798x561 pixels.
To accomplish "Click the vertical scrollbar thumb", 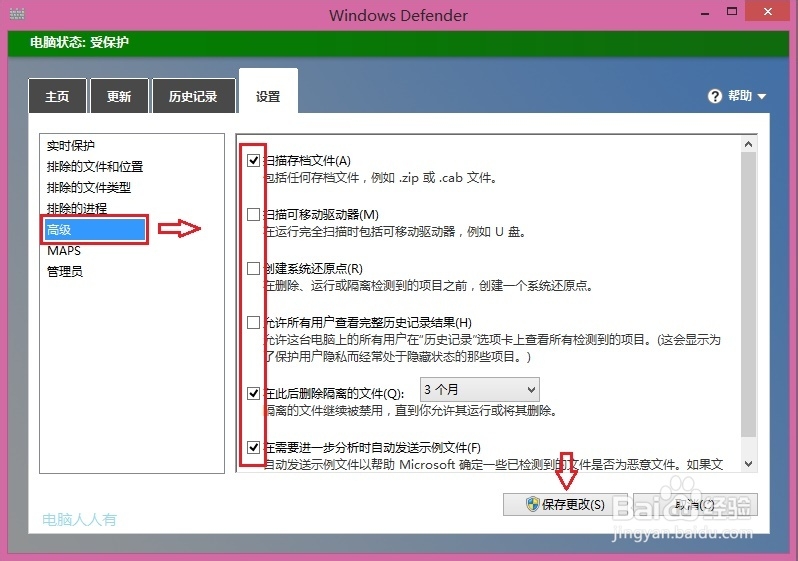I will (748, 294).
